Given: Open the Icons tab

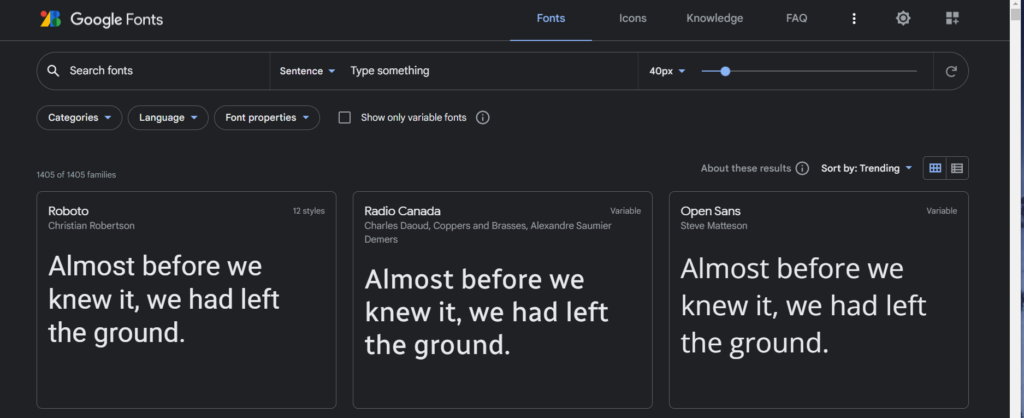Looking at the screenshot, I should point(633,18).
